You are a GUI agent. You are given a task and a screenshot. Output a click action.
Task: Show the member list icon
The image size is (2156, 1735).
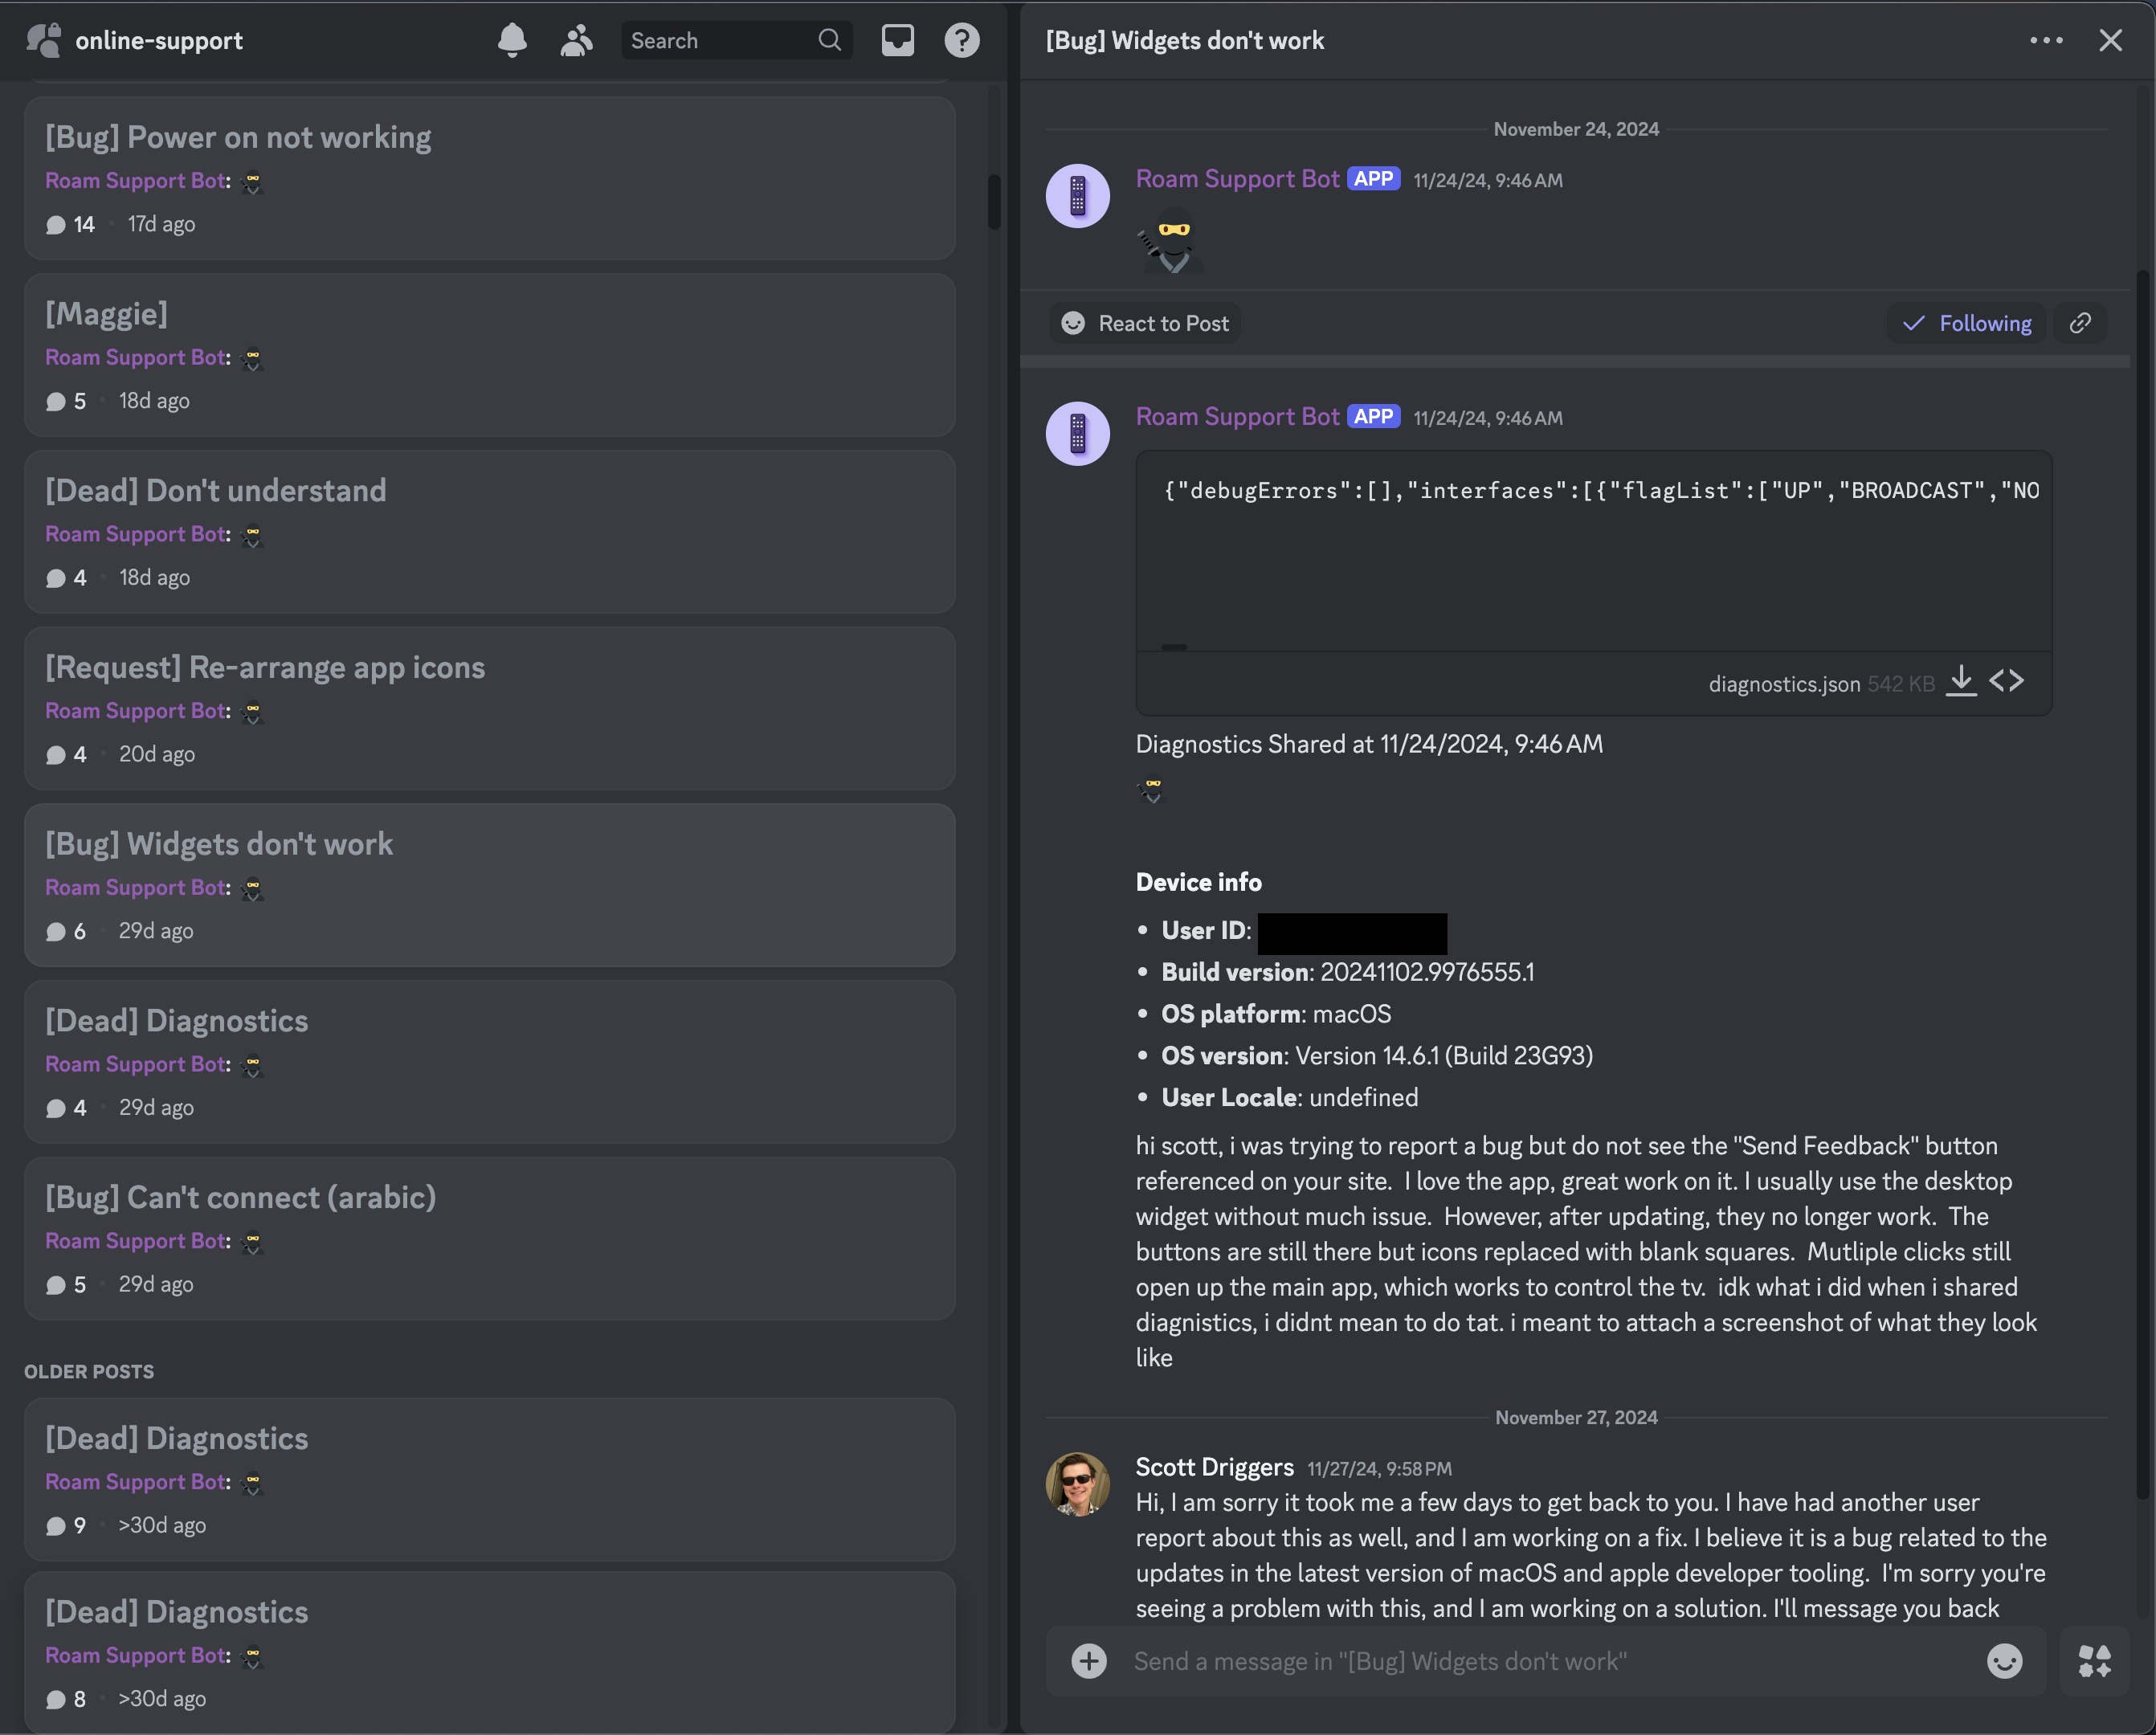(x=576, y=40)
